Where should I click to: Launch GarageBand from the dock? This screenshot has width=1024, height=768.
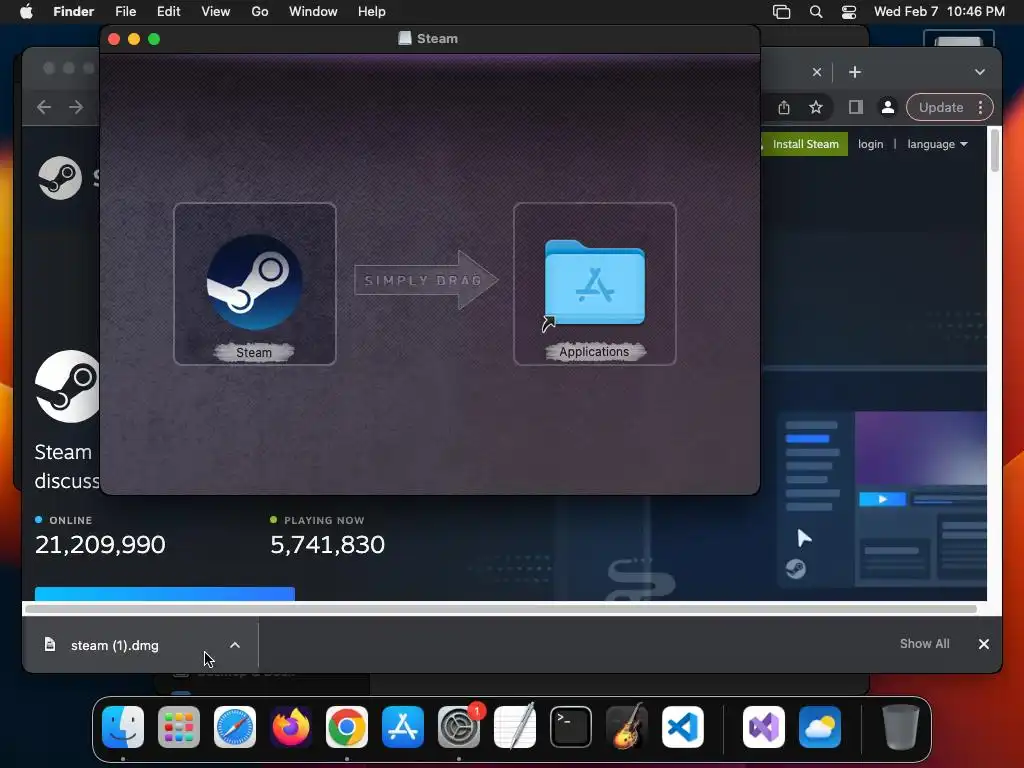(627, 727)
